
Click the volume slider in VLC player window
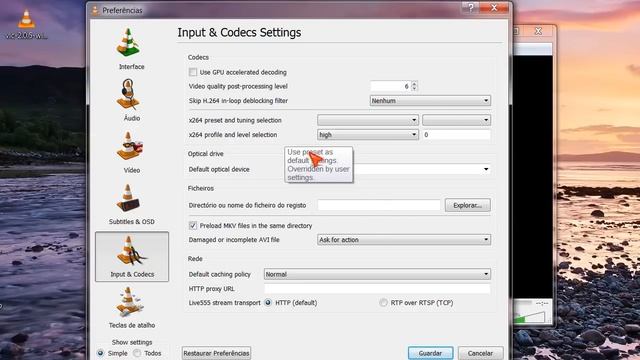[529, 317]
